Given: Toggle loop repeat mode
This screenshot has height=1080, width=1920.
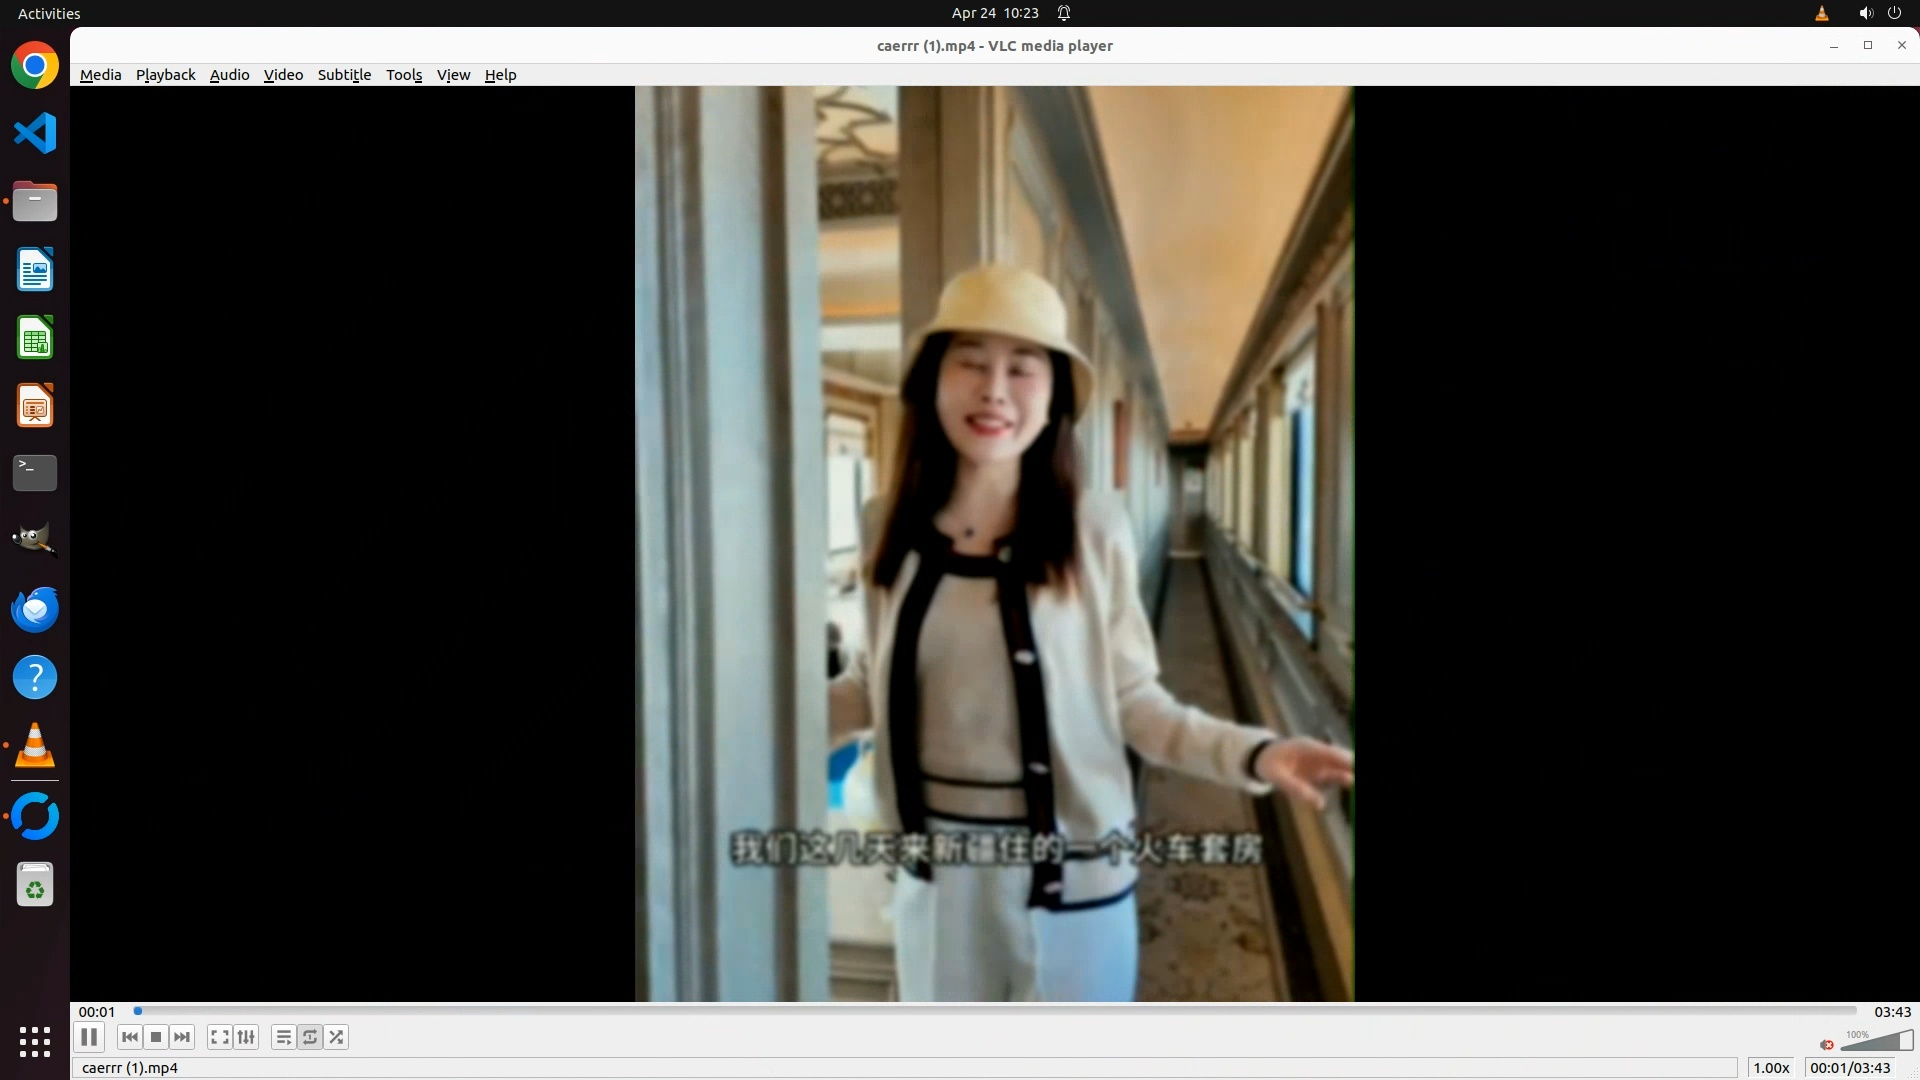Looking at the screenshot, I should pos(310,1037).
